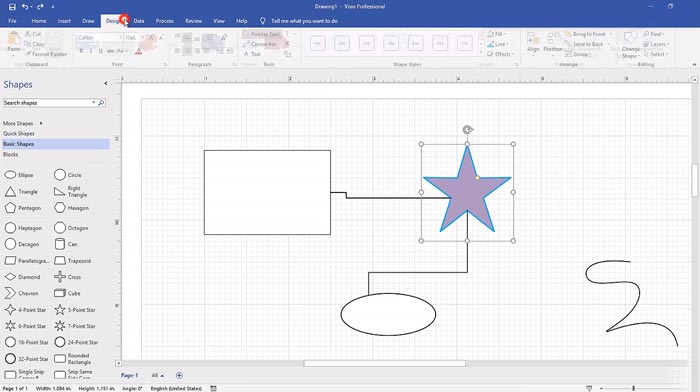Image resolution: width=700 pixels, height=392 pixels.
Task: Select the Diamond shape in stencil
Action: click(x=22, y=277)
